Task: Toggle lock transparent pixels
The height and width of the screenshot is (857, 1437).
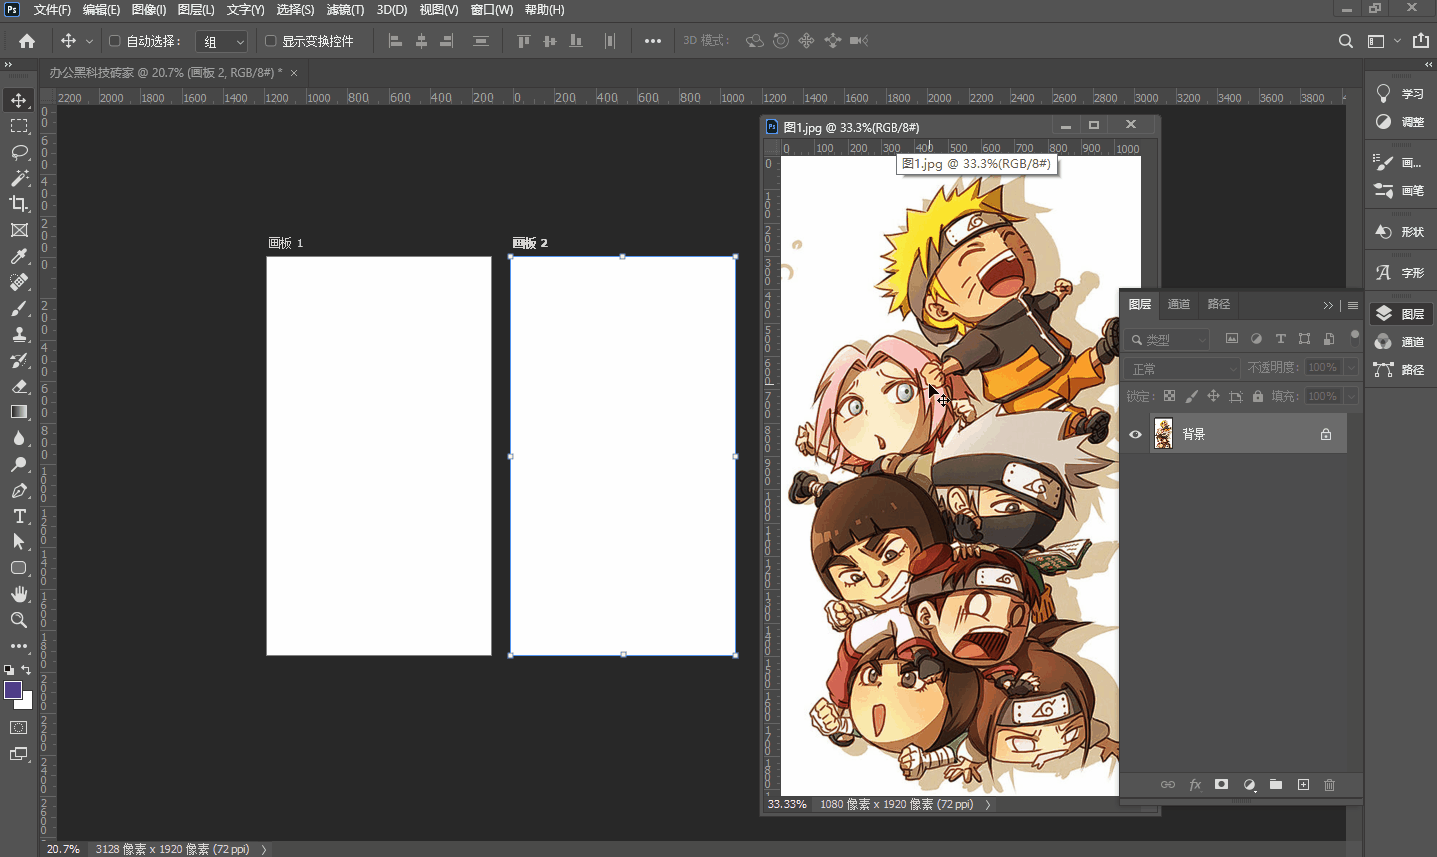Action: tap(1169, 396)
